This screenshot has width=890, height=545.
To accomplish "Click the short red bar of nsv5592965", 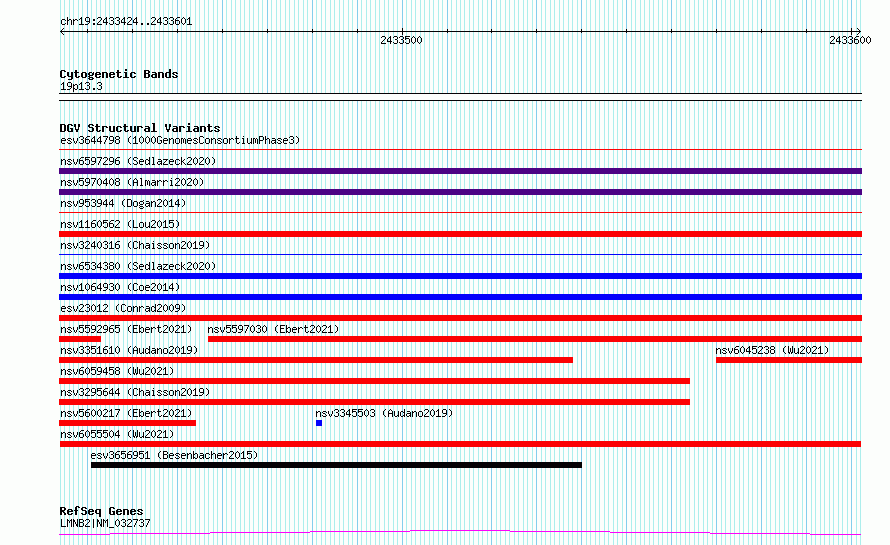I will coord(80,339).
